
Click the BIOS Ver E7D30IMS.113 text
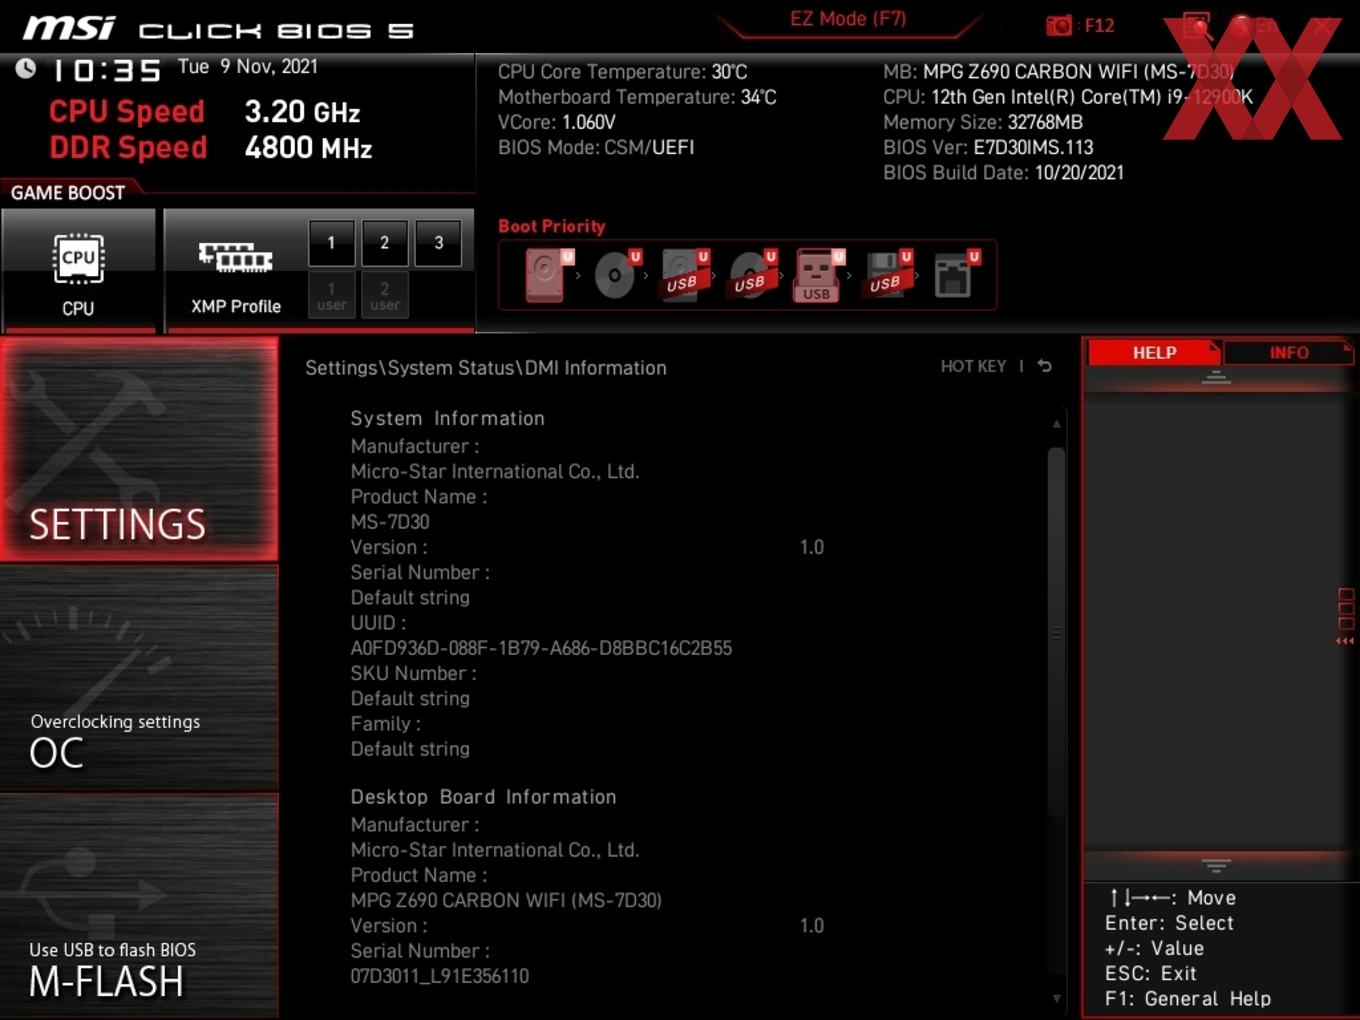pos(988,147)
